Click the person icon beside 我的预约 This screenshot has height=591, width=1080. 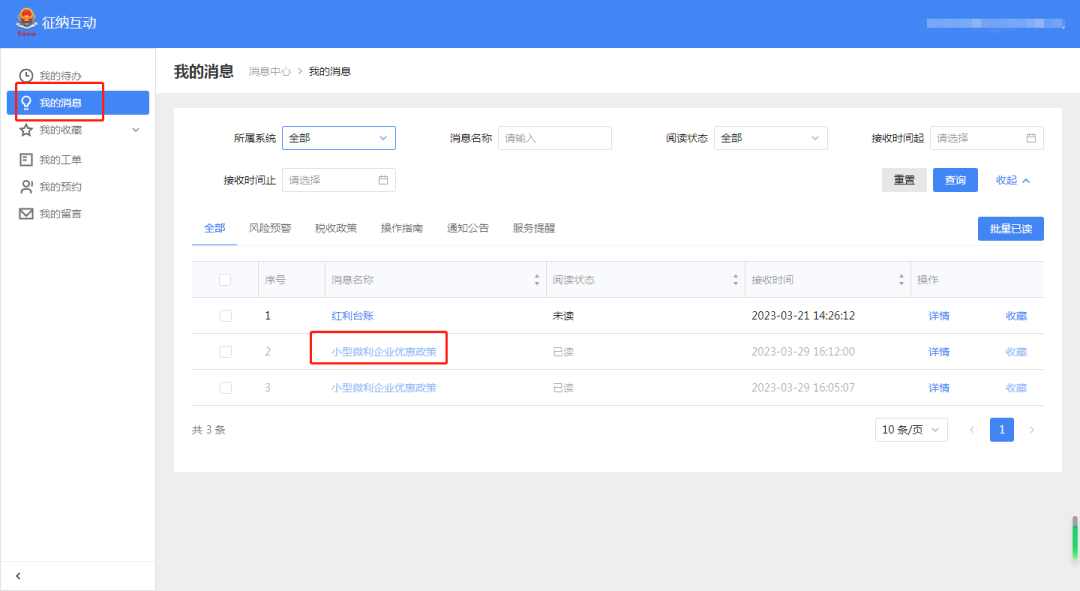coord(26,187)
